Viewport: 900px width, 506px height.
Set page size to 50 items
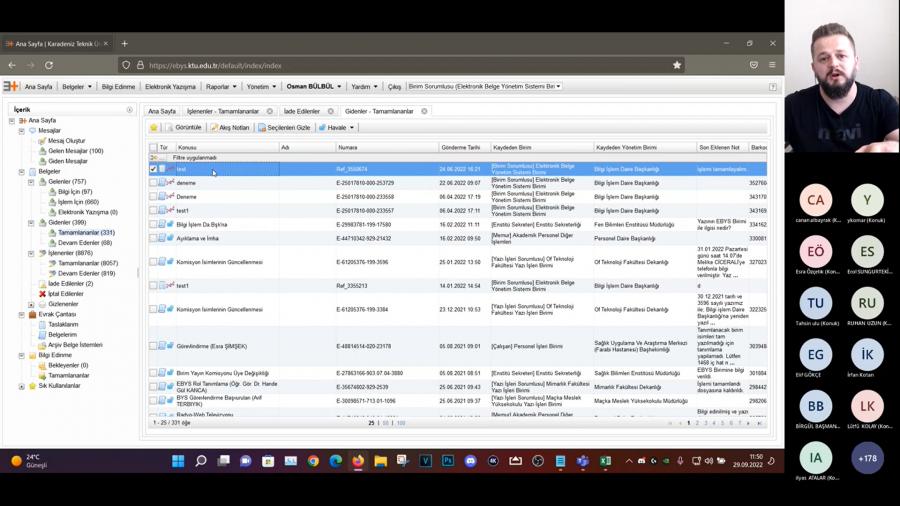click(386, 423)
